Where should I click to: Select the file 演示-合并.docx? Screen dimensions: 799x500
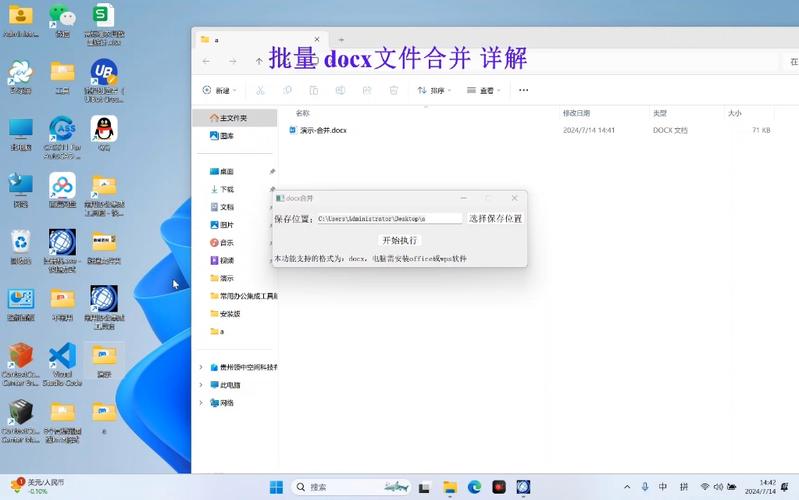click(x=323, y=130)
